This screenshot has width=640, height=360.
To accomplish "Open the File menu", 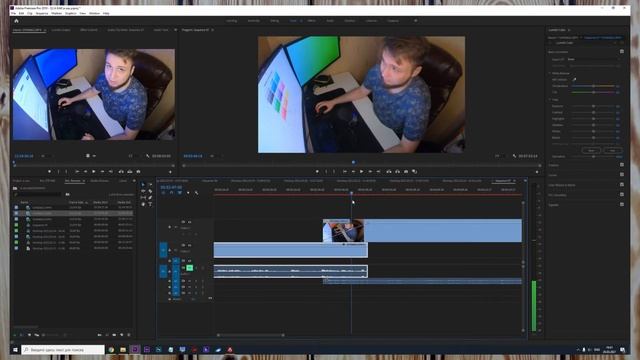I will coord(13,13).
